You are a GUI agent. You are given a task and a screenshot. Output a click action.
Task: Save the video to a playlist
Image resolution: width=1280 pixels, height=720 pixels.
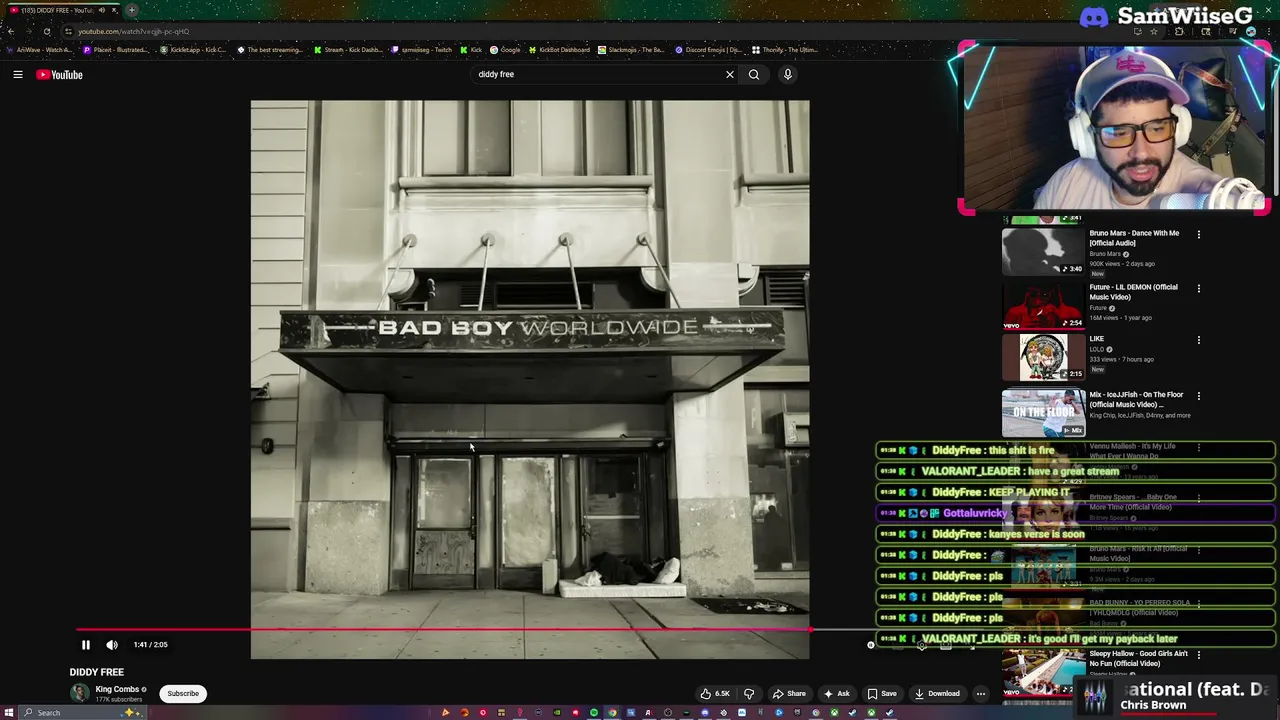[882, 693]
